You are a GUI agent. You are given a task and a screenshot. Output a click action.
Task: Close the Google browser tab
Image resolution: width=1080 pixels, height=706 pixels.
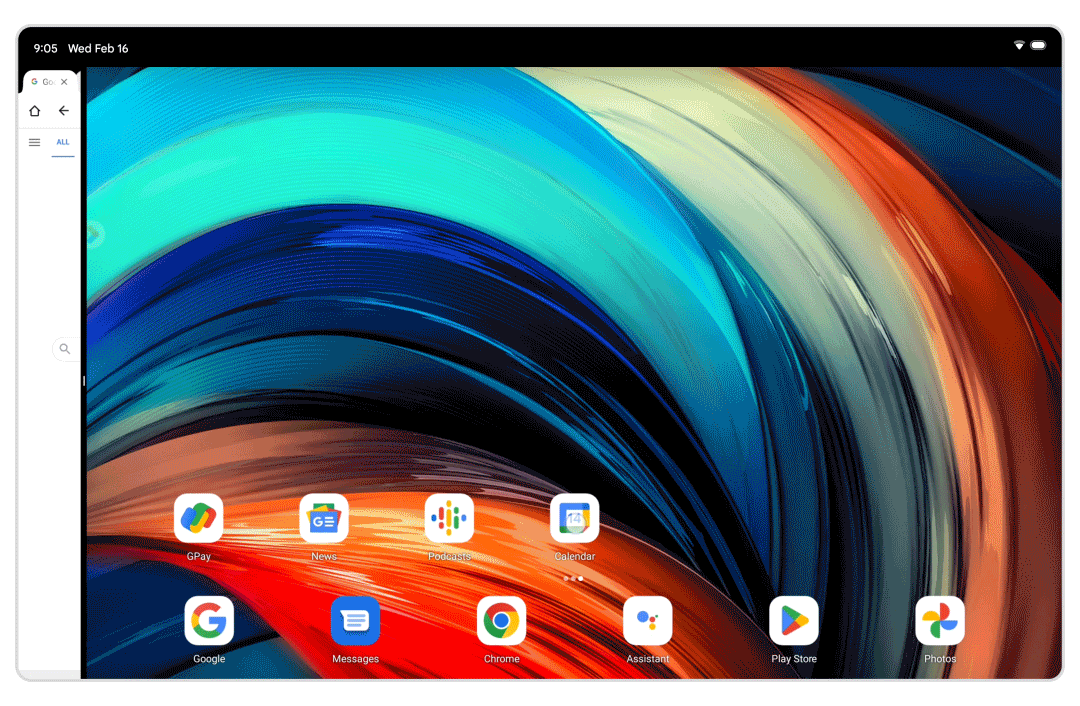click(65, 82)
